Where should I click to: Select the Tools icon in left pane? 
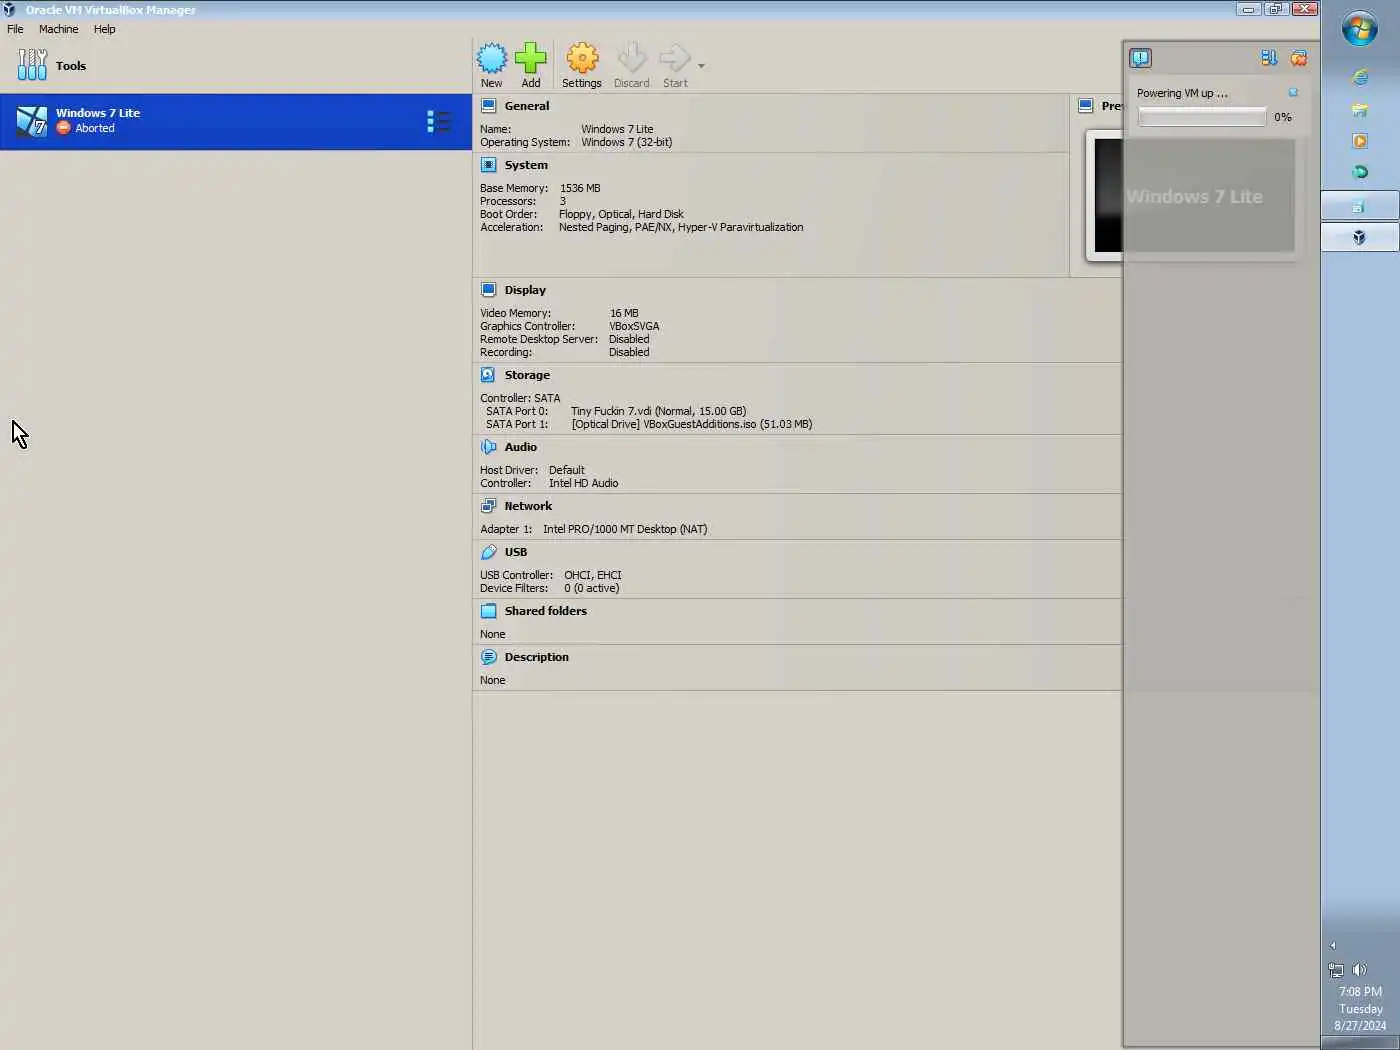(x=32, y=65)
